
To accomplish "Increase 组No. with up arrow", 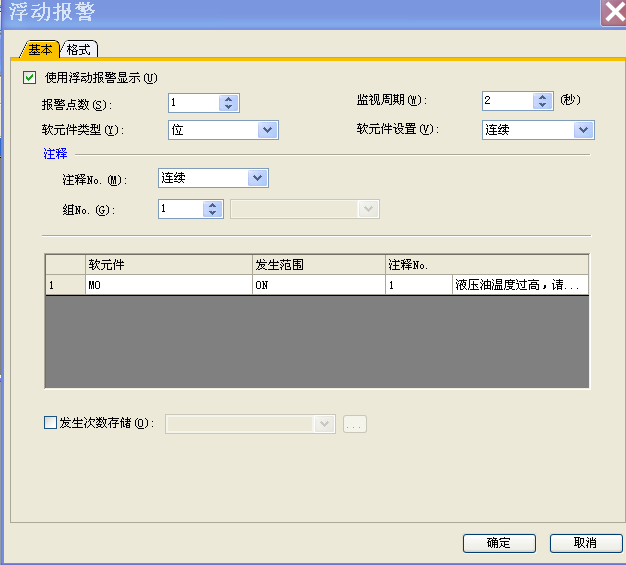I will click(x=211, y=205).
